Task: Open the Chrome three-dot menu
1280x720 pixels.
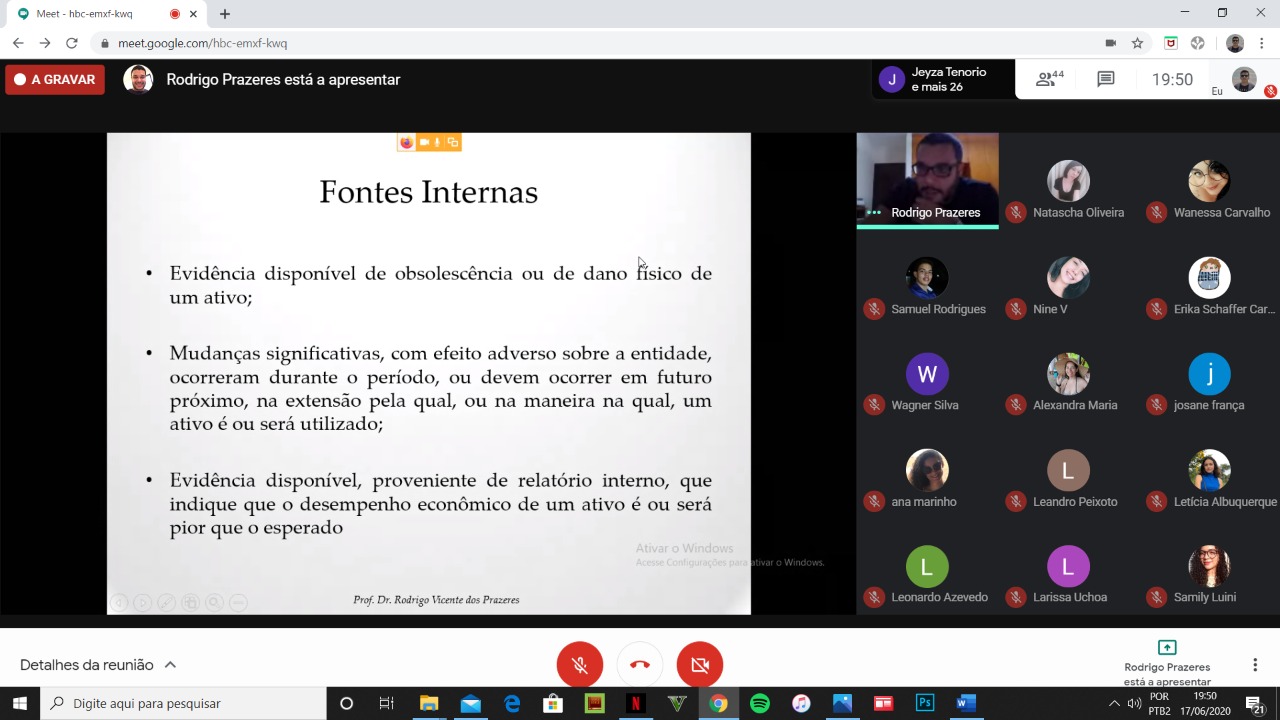Action: pyautogui.click(x=1263, y=43)
